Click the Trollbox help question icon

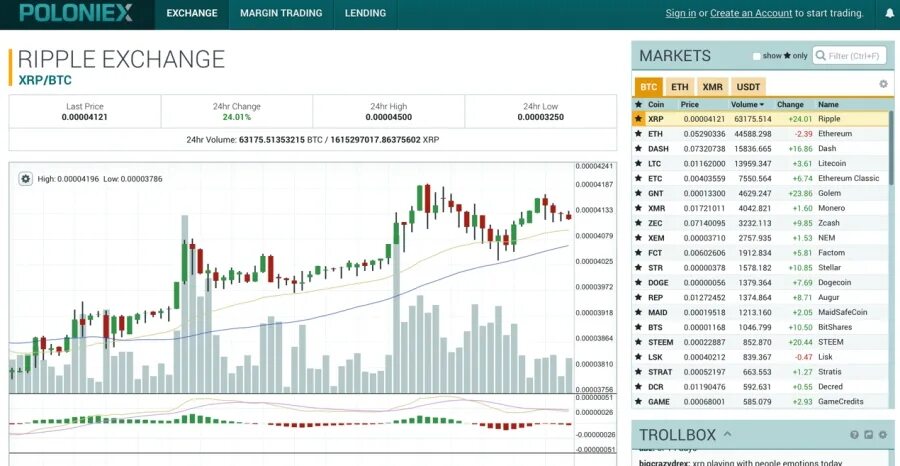[854, 435]
